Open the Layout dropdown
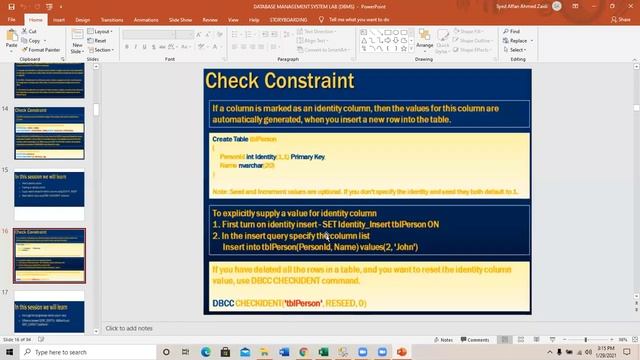 tap(100, 31)
